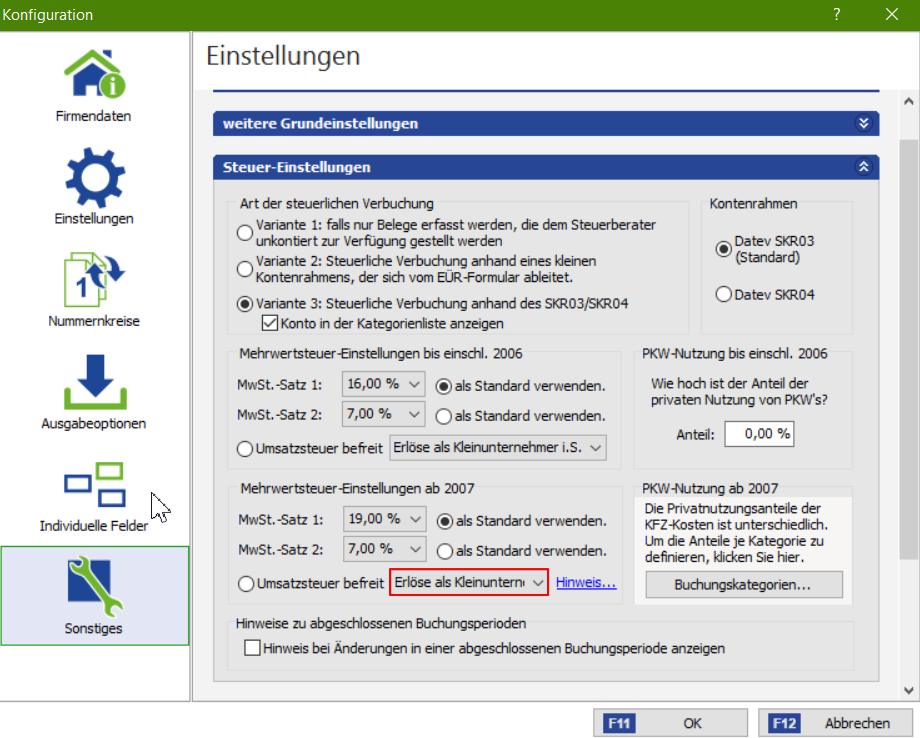Collapse the Steuer-Einstellungen section
This screenshot has width=920, height=738.
(864, 167)
